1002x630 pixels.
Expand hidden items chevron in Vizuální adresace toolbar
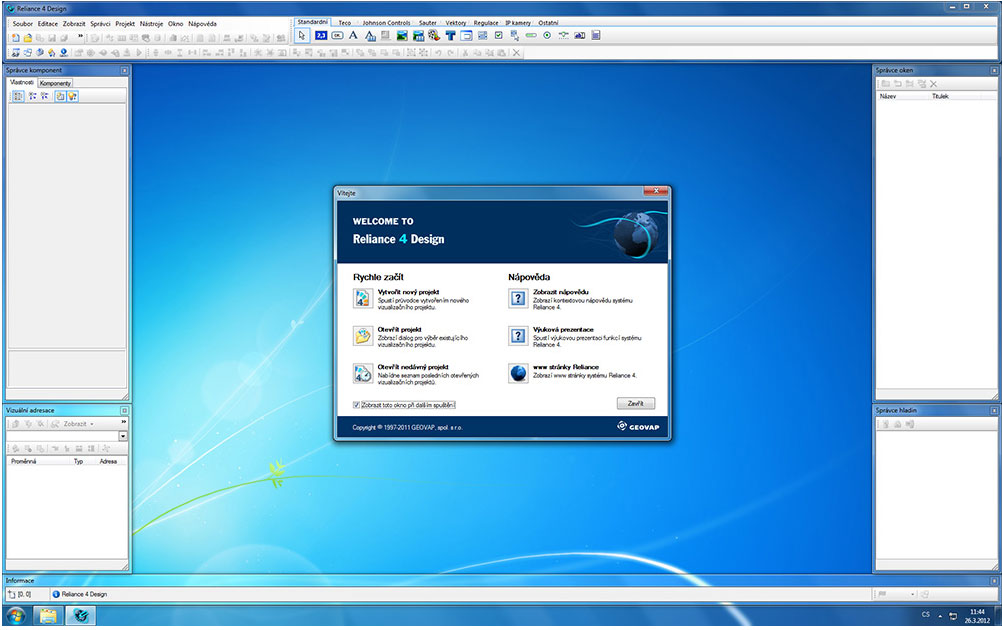(123, 422)
